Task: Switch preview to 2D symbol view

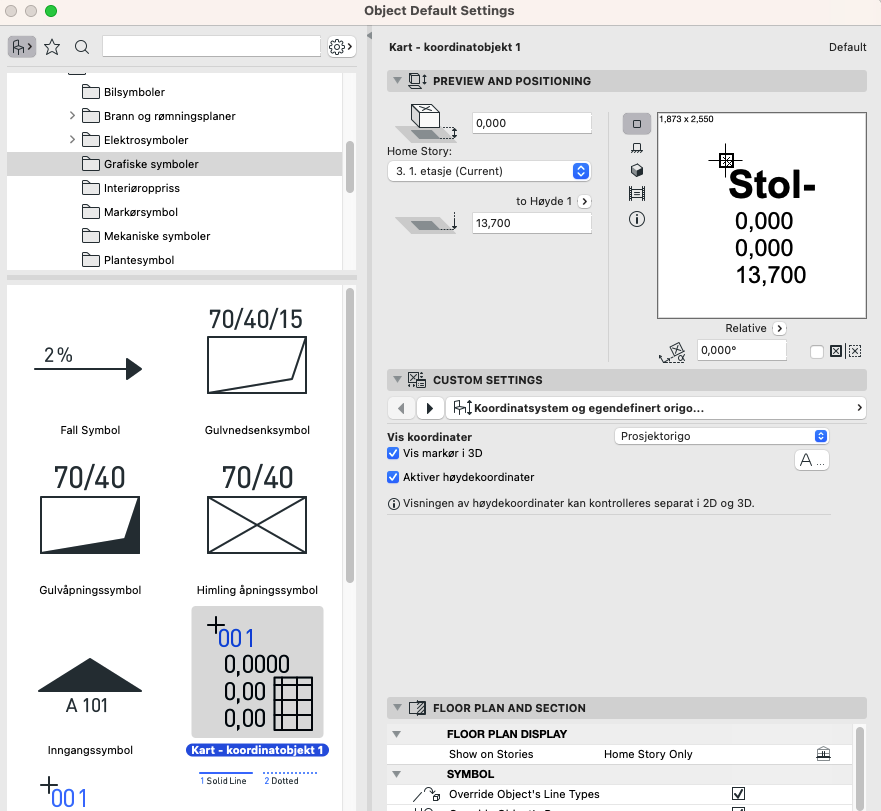Action: pyautogui.click(x=637, y=124)
